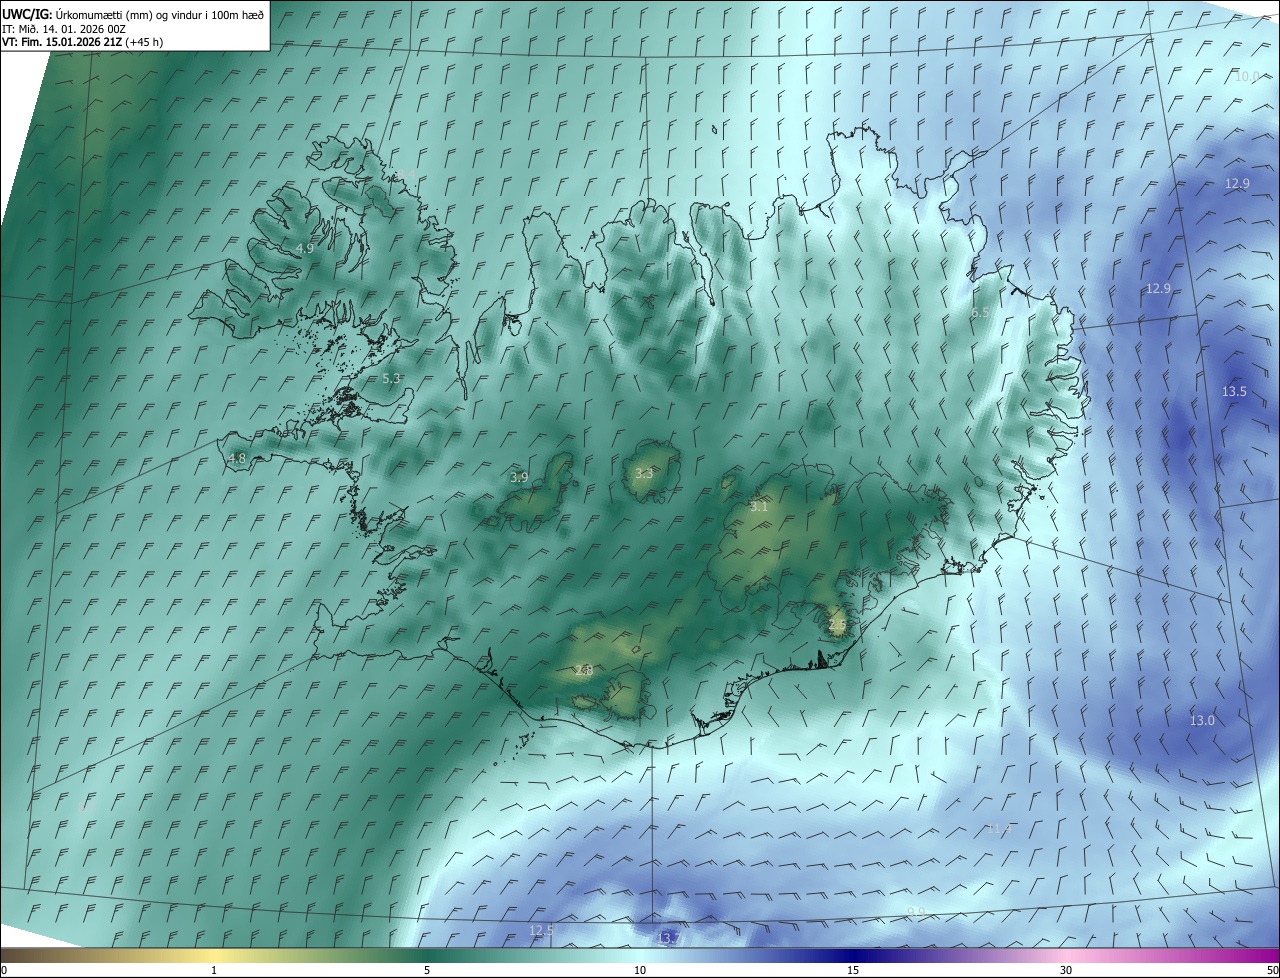Click the 50 tick on the color scale
The width and height of the screenshot is (1280, 978).
point(1272,970)
